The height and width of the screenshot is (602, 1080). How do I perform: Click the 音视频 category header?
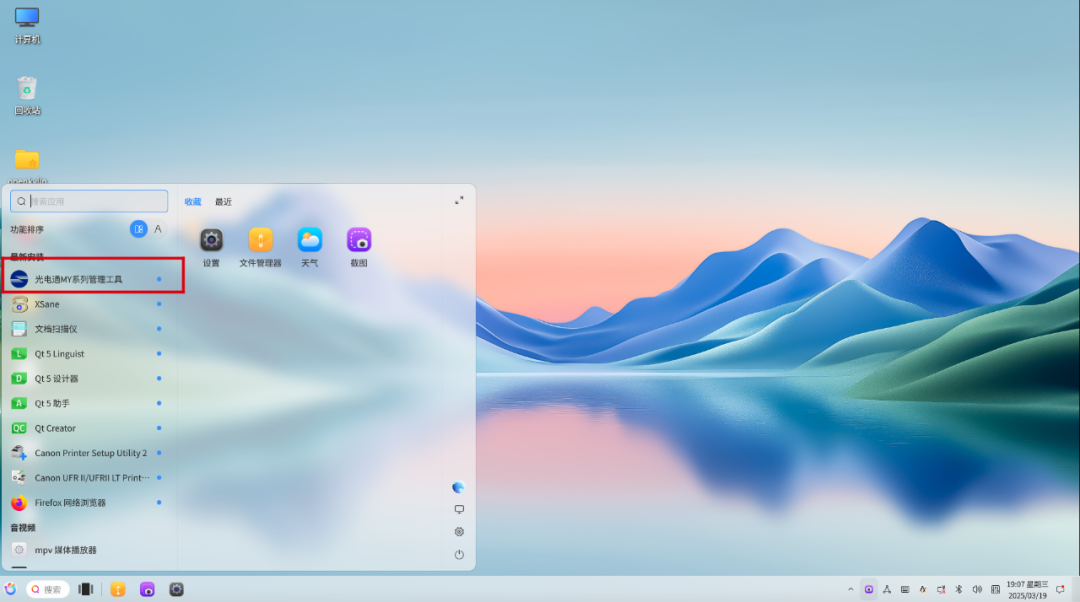[x=23, y=528]
